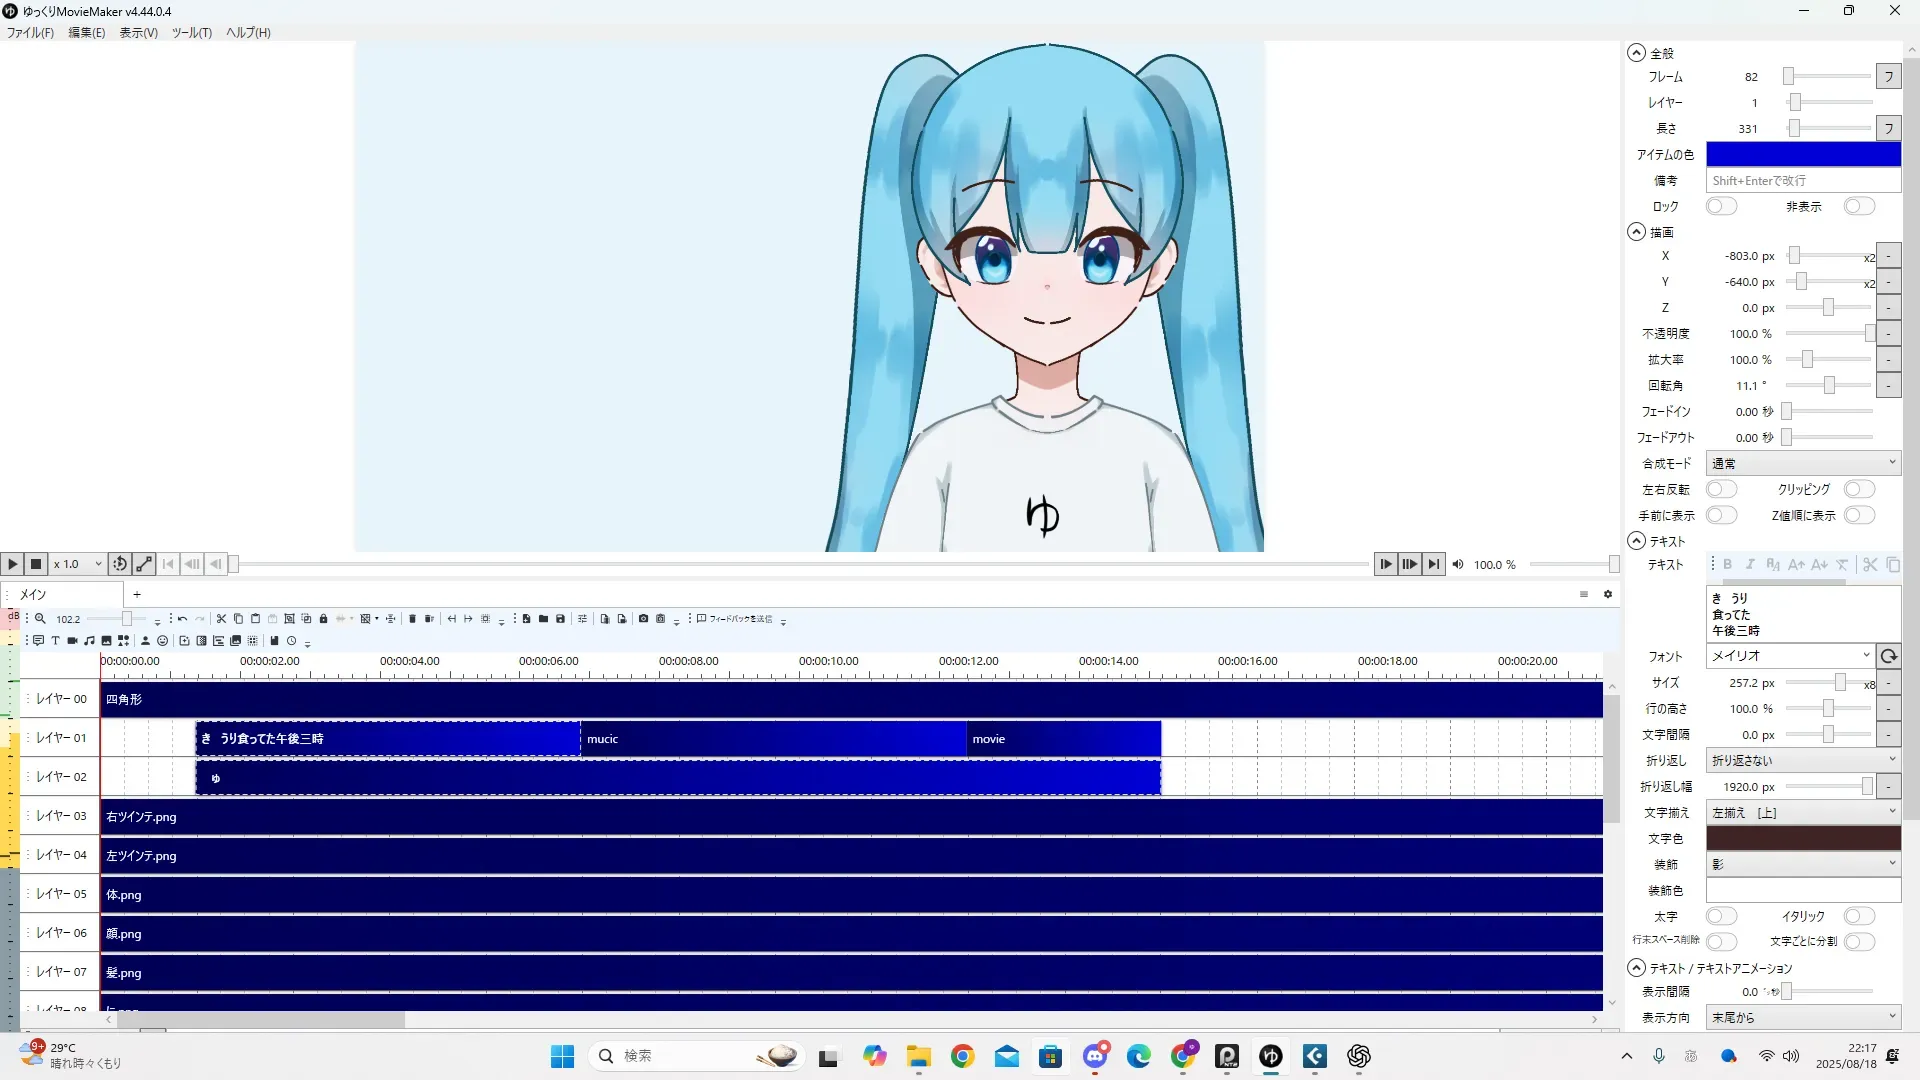Screen dimensions: 1920x1080
Task: Click the blue アイテムの色 color swatch
Action: (1802, 154)
